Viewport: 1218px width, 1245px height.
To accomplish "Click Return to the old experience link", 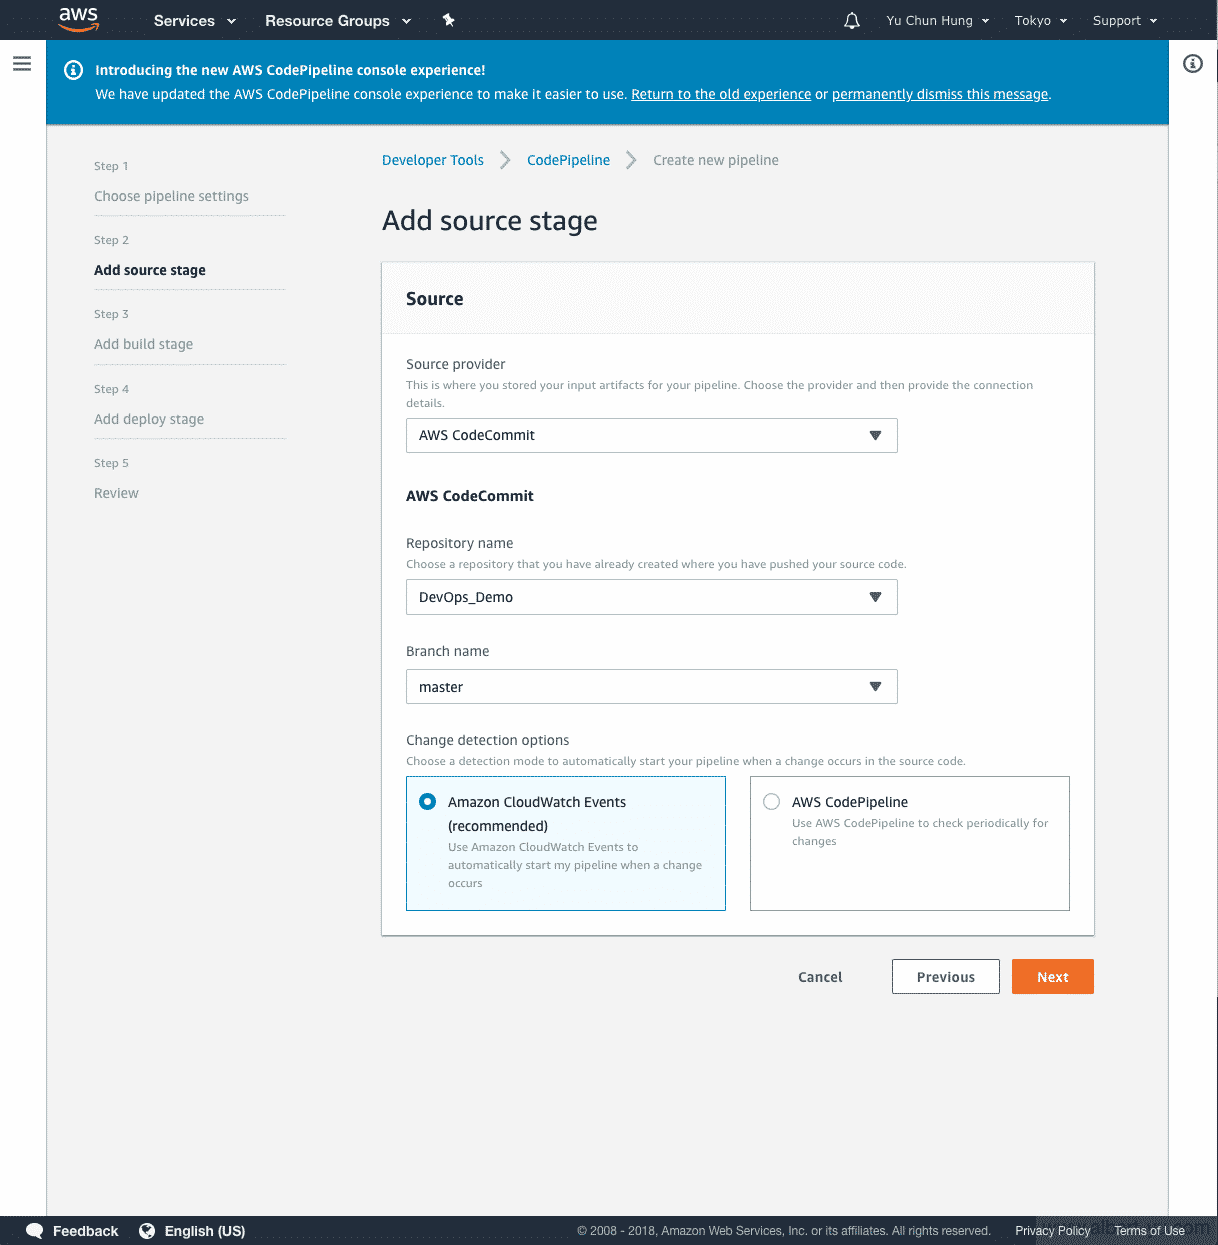I will (721, 94).
